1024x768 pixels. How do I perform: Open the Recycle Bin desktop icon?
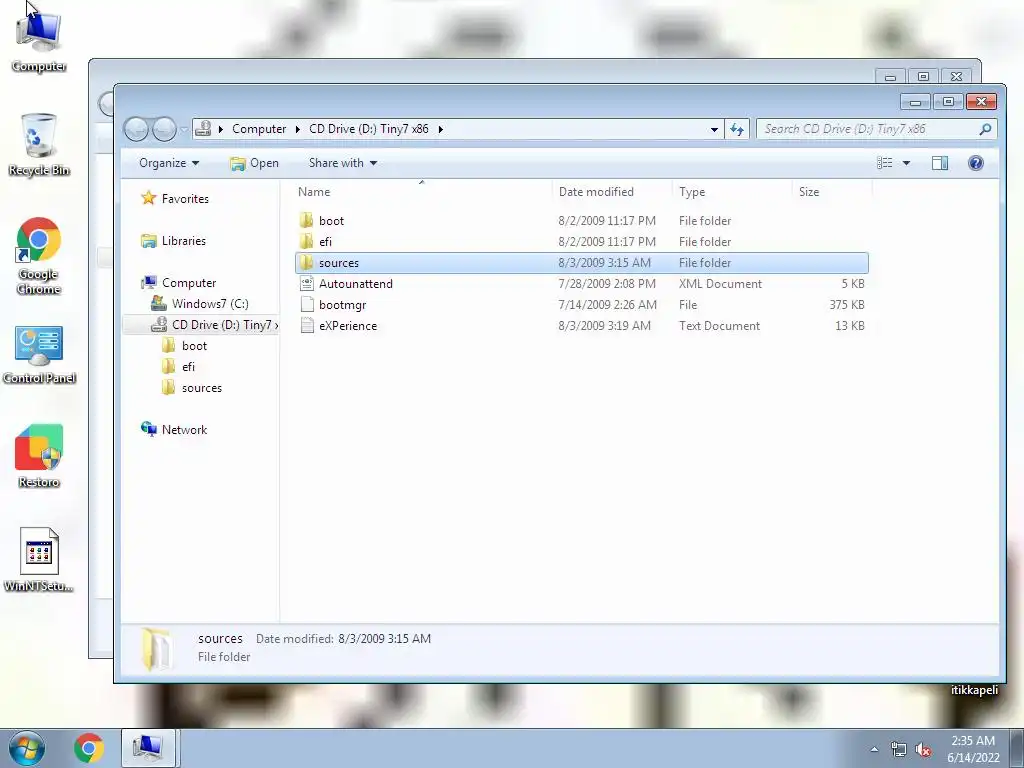[39, 145]
